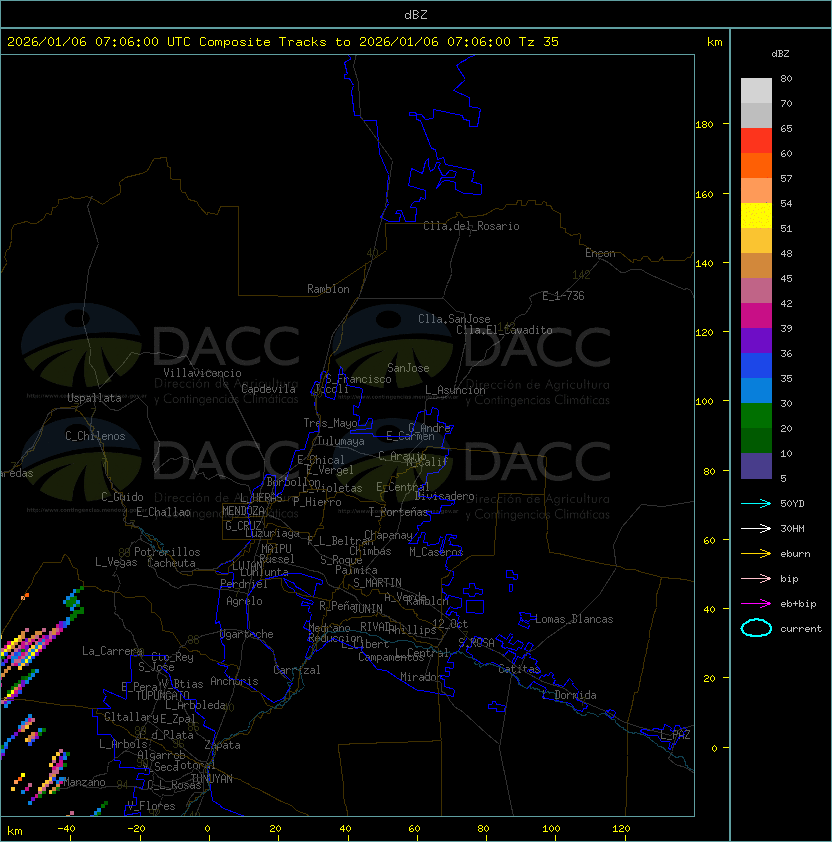Select the bright yellow 51-54 dBZ swatch
Viewport: 832px width, 842px height.
coord(756,216)
